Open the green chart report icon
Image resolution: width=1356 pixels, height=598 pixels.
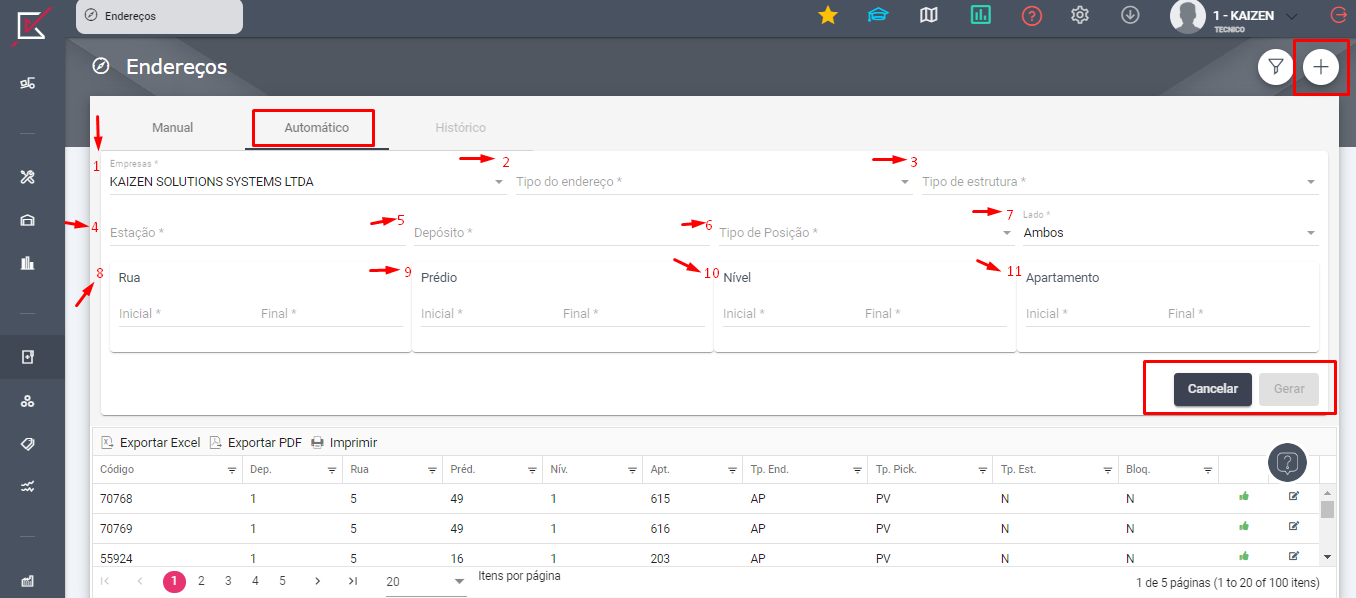[980, 15]
